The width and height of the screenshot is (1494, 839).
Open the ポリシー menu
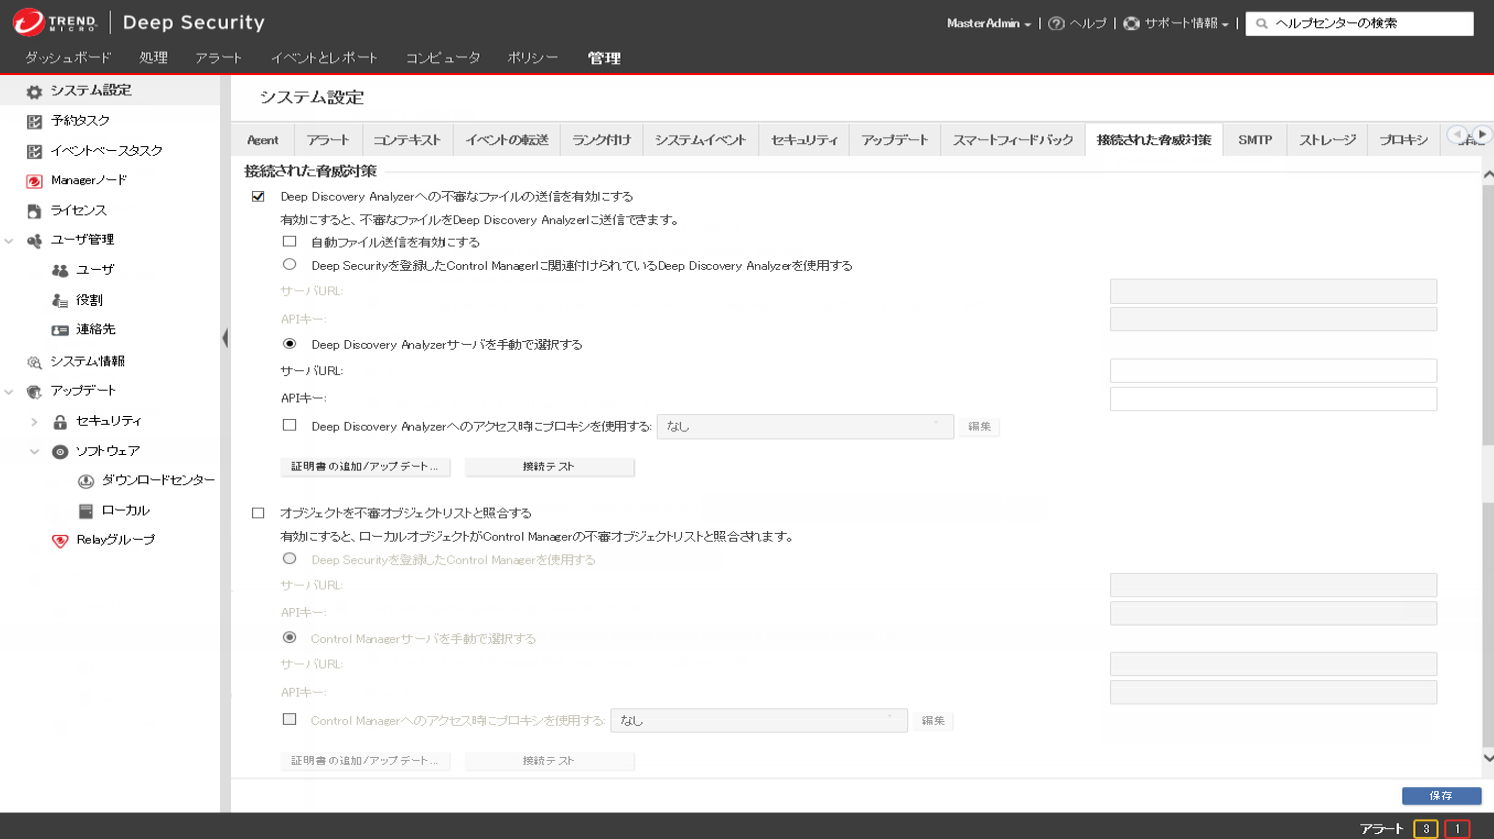pyautogui.click(x=532, y=58)
